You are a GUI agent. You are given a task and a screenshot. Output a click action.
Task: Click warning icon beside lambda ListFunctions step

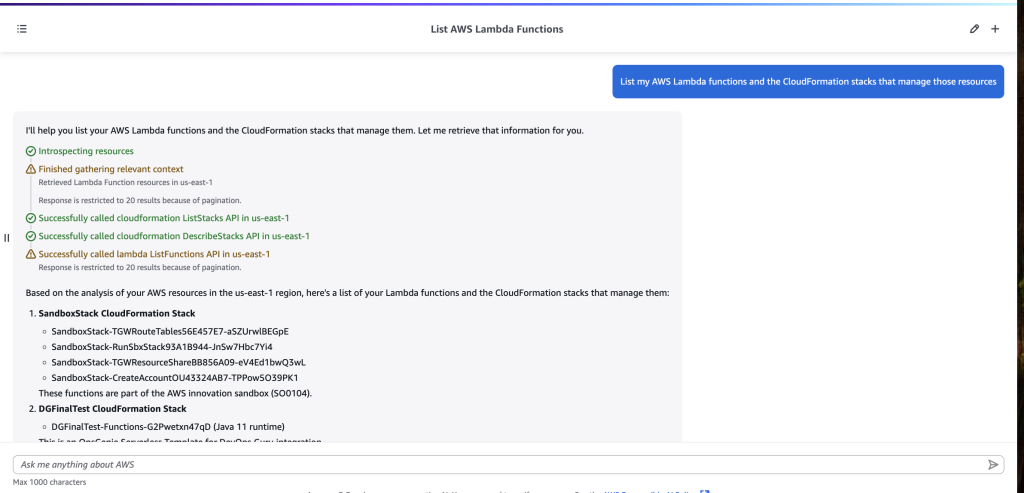click(x=31, y=254)
